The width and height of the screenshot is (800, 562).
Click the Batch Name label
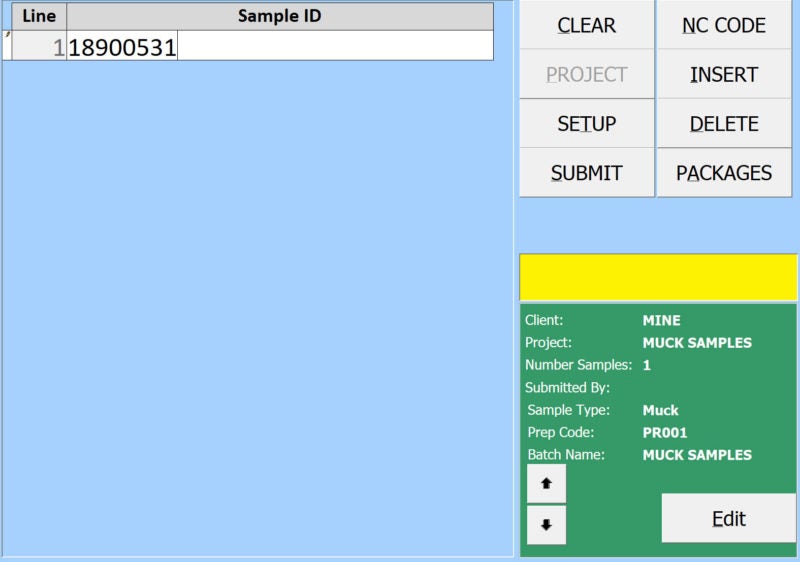click(566, 455)
